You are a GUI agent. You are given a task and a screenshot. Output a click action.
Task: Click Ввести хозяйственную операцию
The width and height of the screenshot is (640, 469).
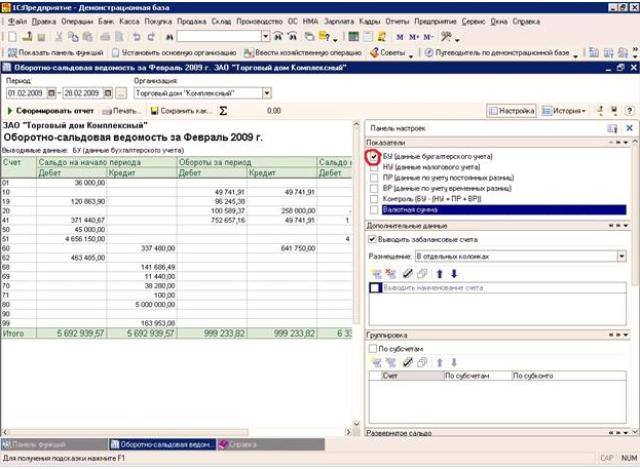click(x=302, y=53)
